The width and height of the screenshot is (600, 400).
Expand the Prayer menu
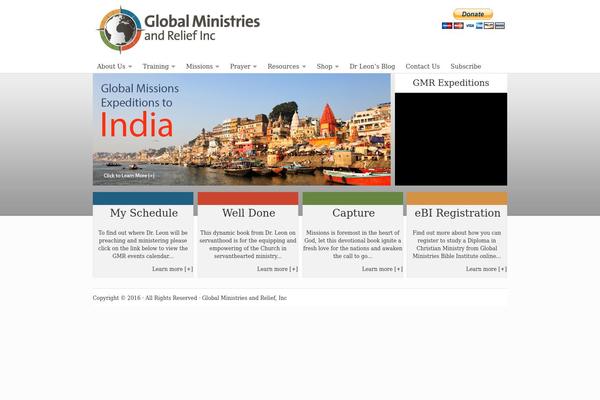243,66
